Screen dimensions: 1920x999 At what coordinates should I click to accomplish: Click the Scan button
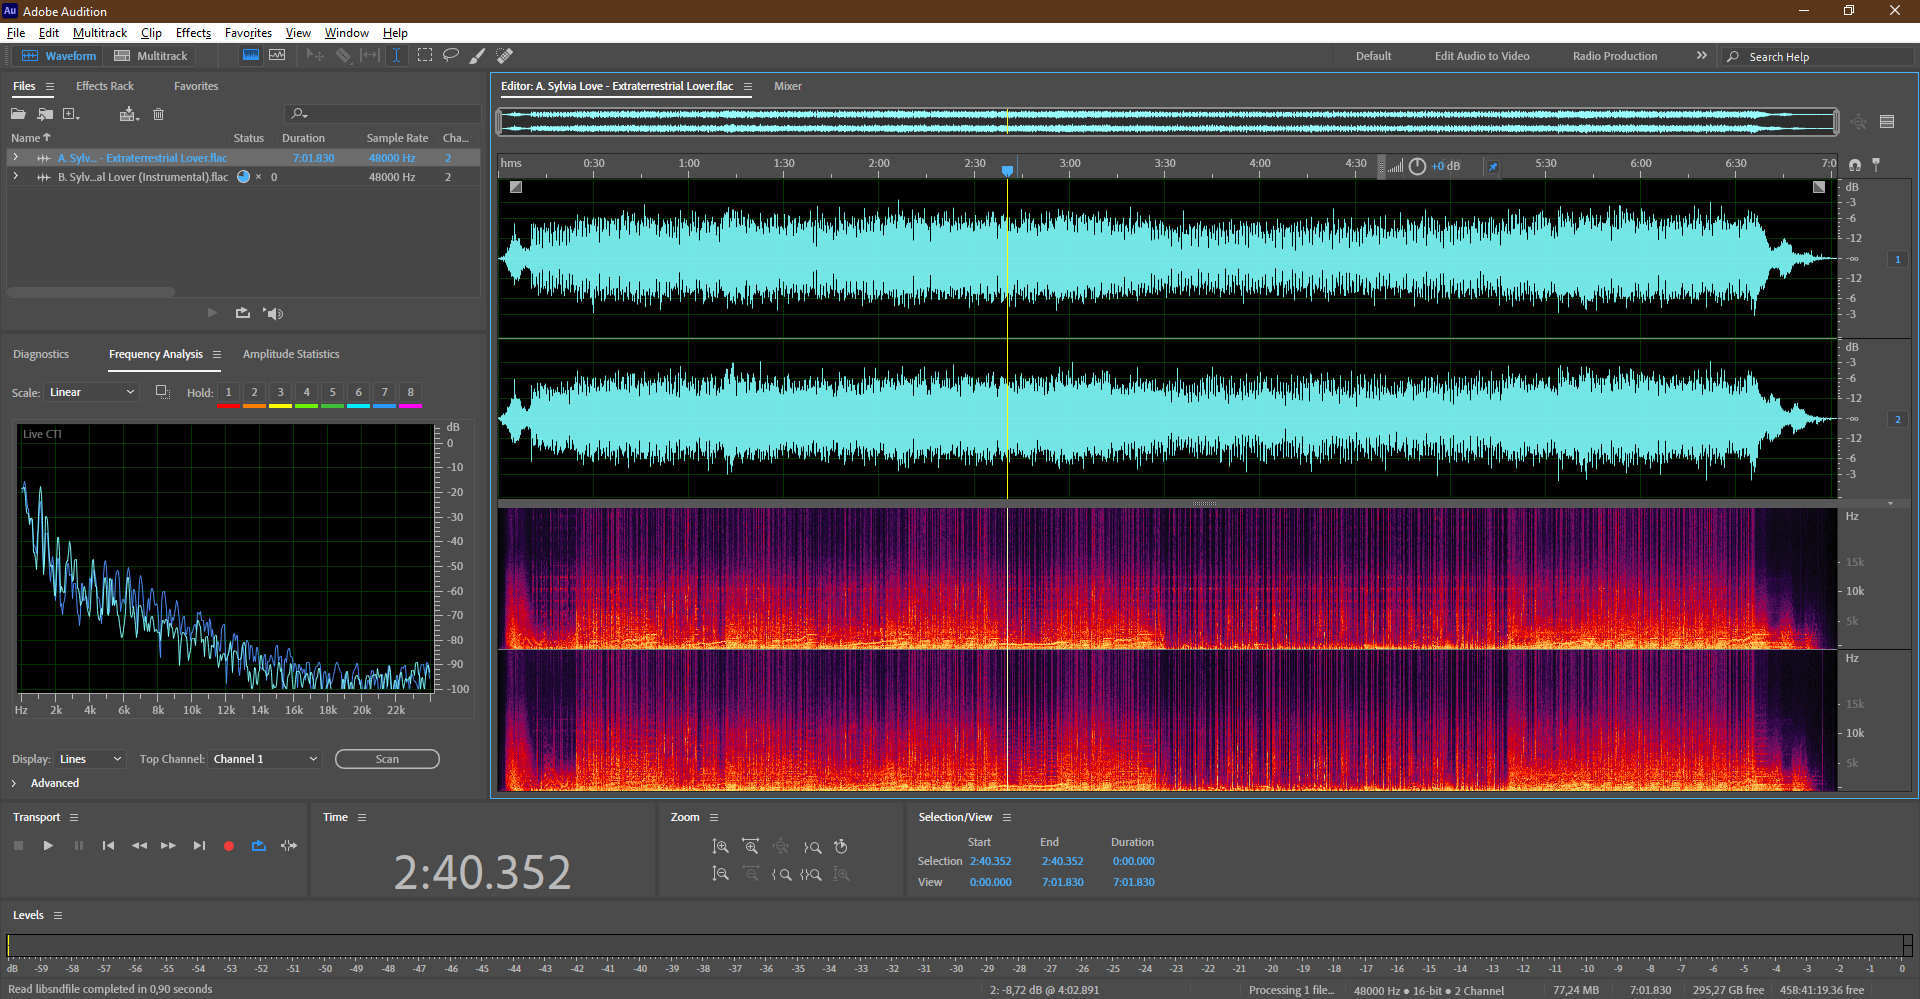[387, 759]
